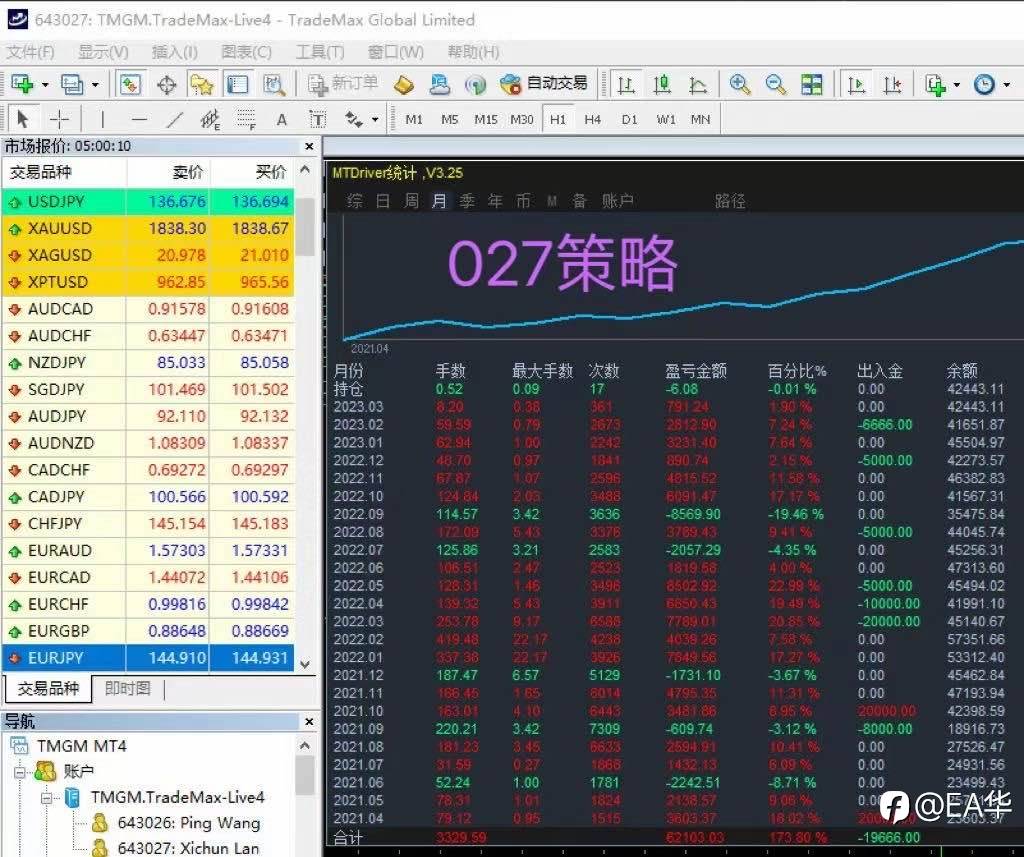The image size is (1024, 857).
Task: Collapse the TMGM.TradeMax-Live4 server node
Action: pyautogui.click(x=47, y=798)
